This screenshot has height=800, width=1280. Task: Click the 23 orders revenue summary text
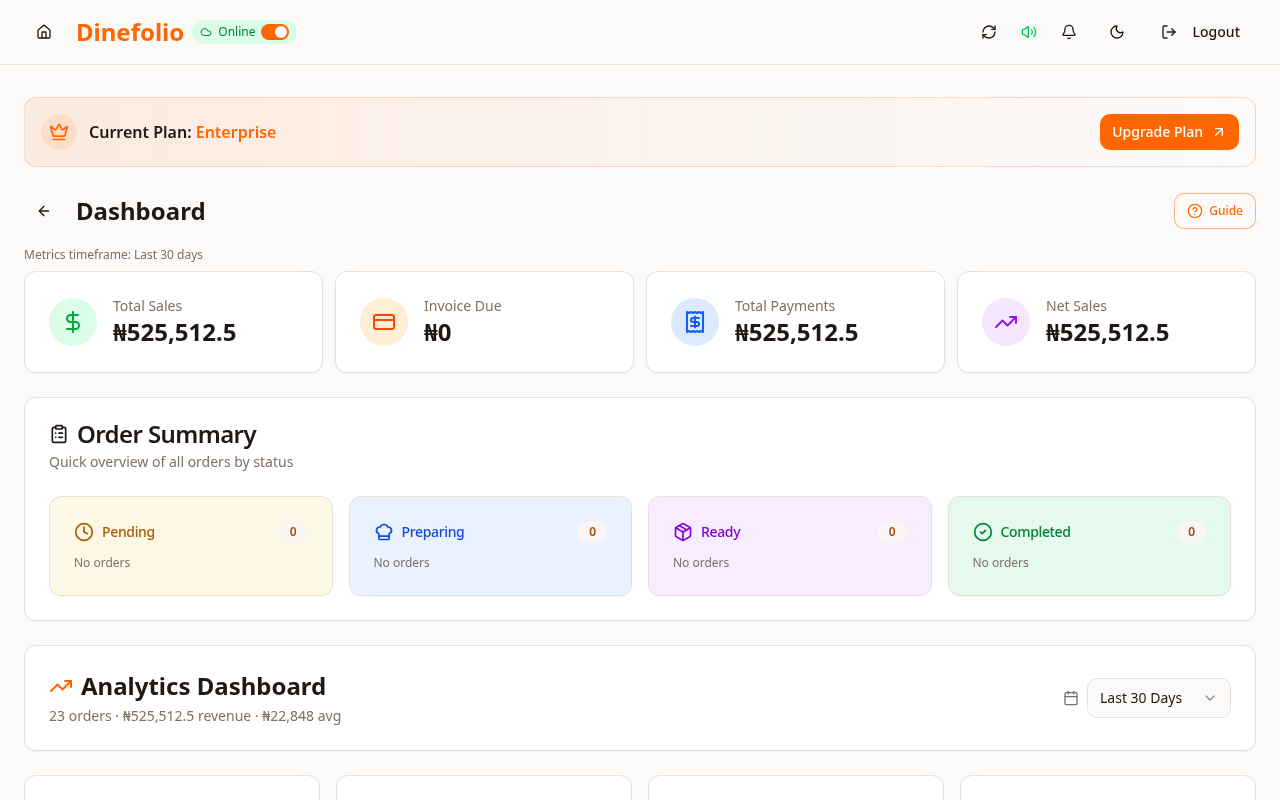point(195,716)
